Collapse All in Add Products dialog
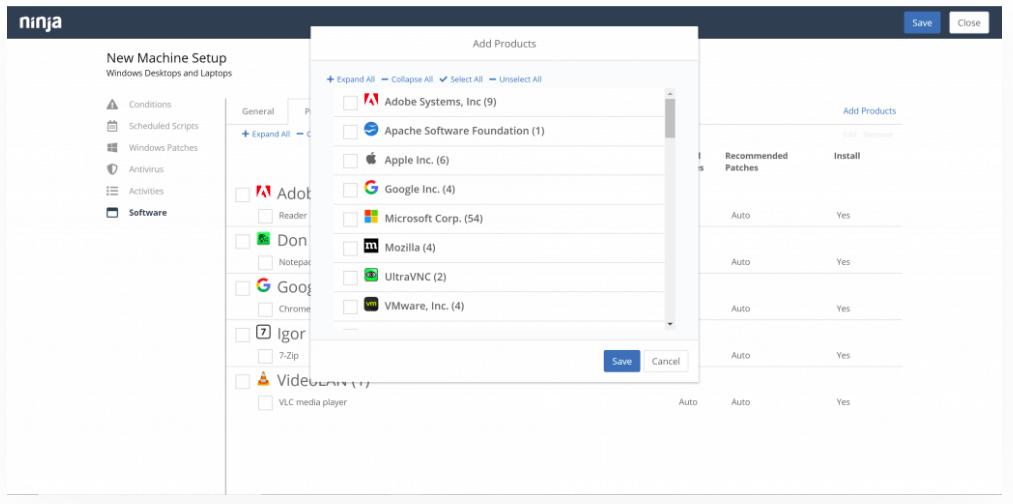The image size is (1013, 504). pos(407,79)
